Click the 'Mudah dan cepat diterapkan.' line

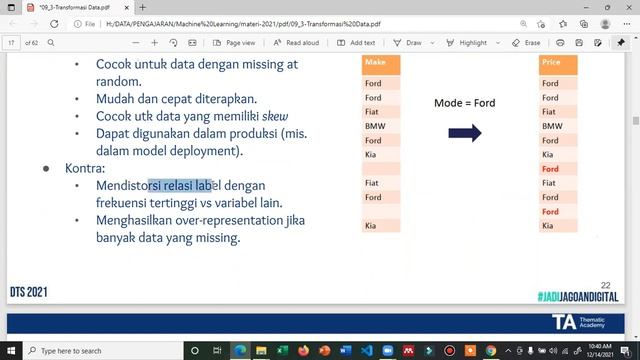[x=176, y=99]
